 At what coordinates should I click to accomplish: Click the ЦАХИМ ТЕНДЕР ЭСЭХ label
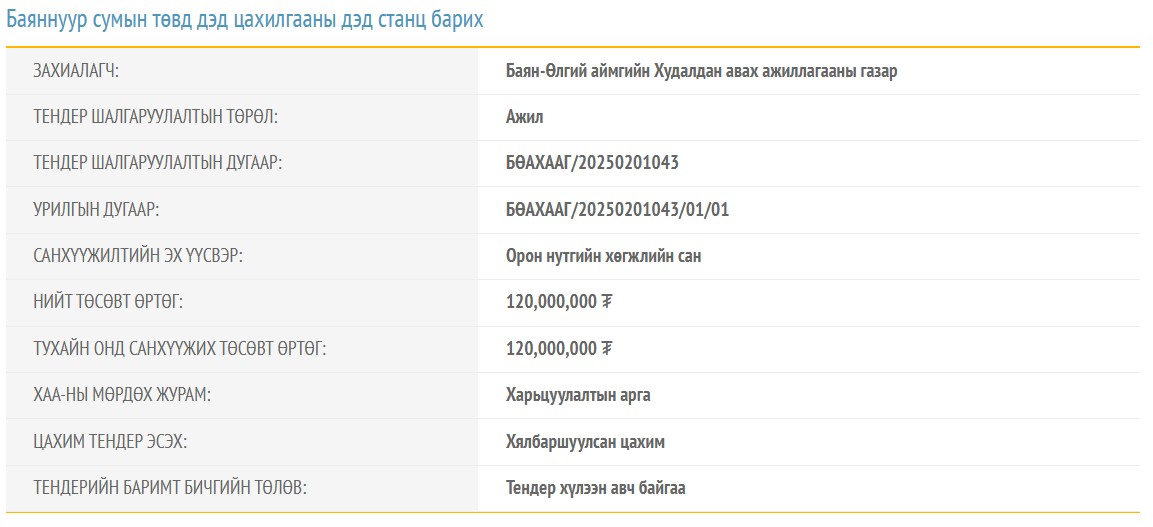pyautogui.click(x=110, y=442)
